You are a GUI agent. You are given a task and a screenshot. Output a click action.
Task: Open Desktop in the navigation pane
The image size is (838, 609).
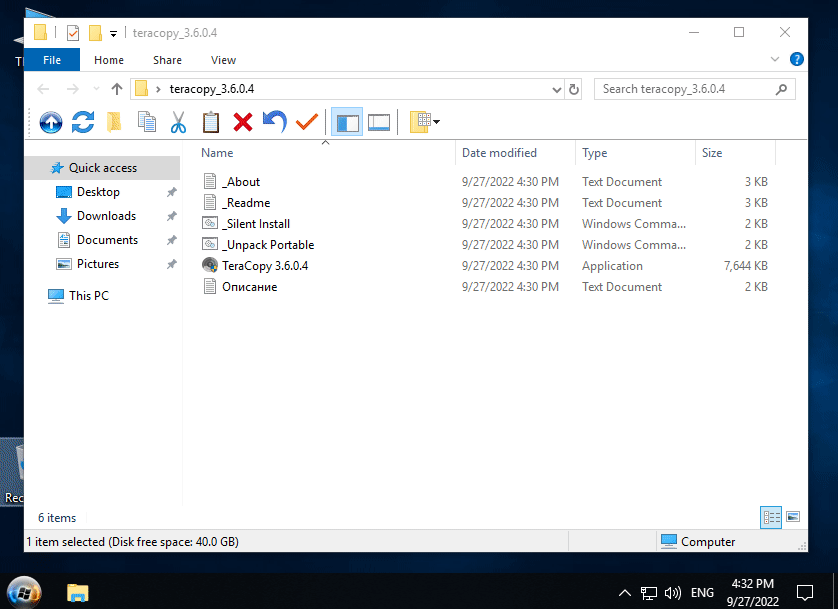pos(98,192)
